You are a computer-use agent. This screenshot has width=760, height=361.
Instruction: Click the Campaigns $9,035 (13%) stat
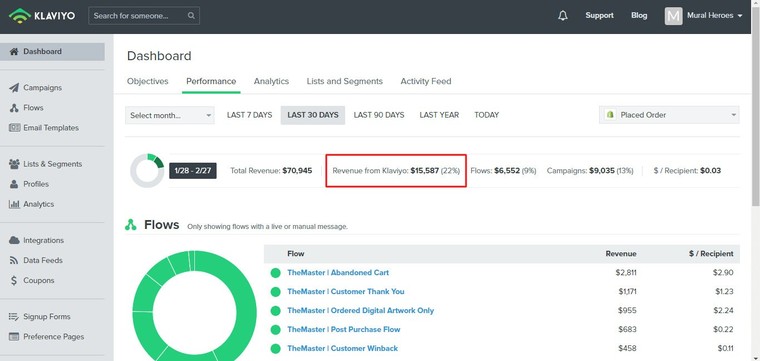[x=590, y=171]
